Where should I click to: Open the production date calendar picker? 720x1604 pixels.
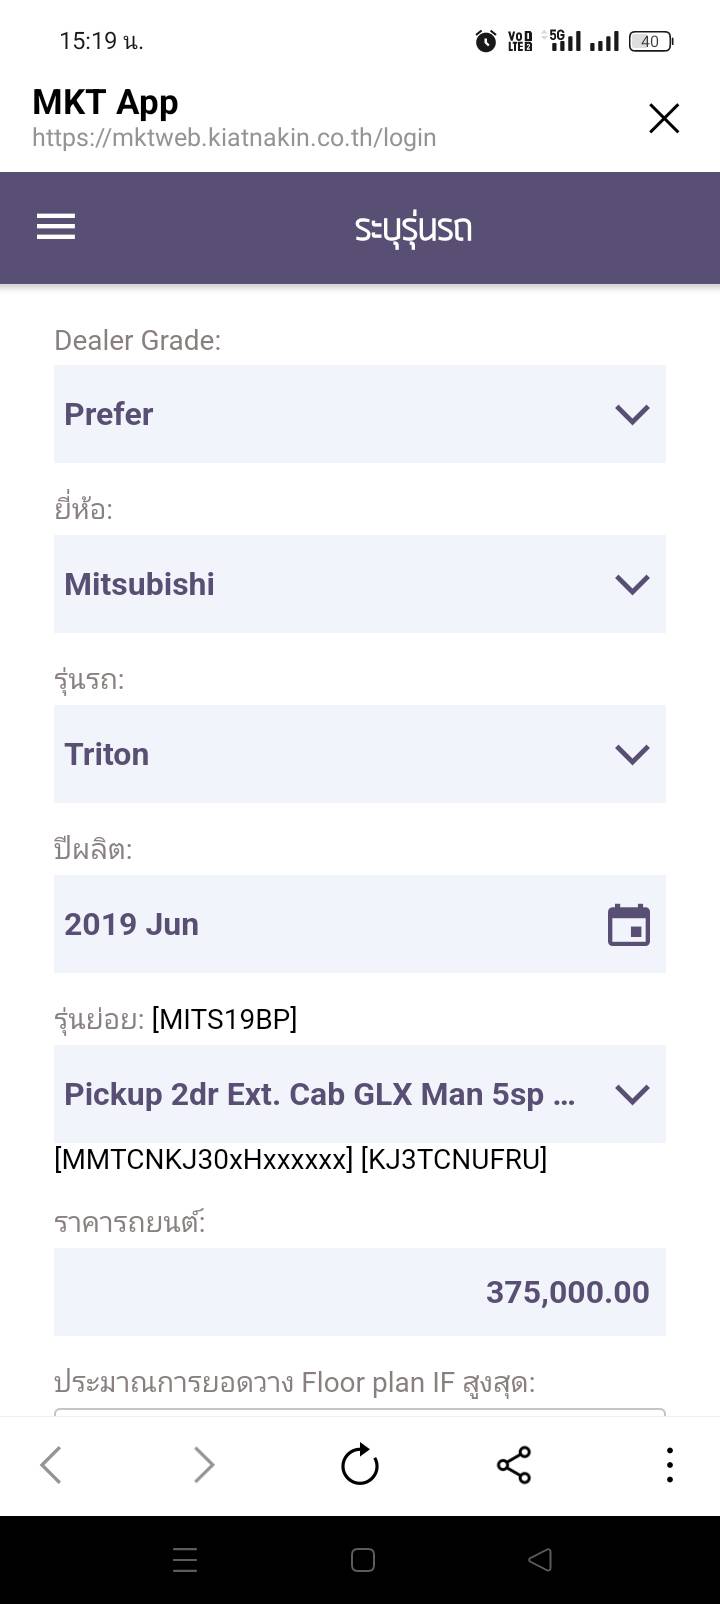629,924
